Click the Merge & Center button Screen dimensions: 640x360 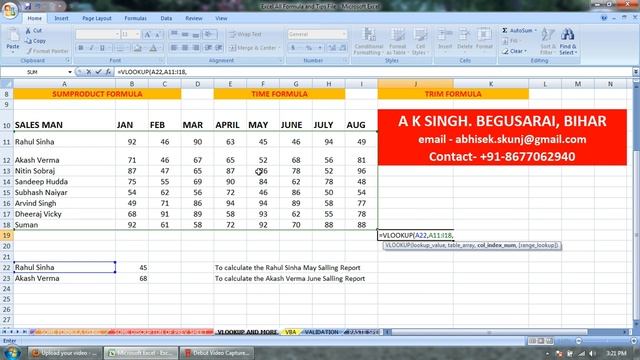[x=254, y=48]
